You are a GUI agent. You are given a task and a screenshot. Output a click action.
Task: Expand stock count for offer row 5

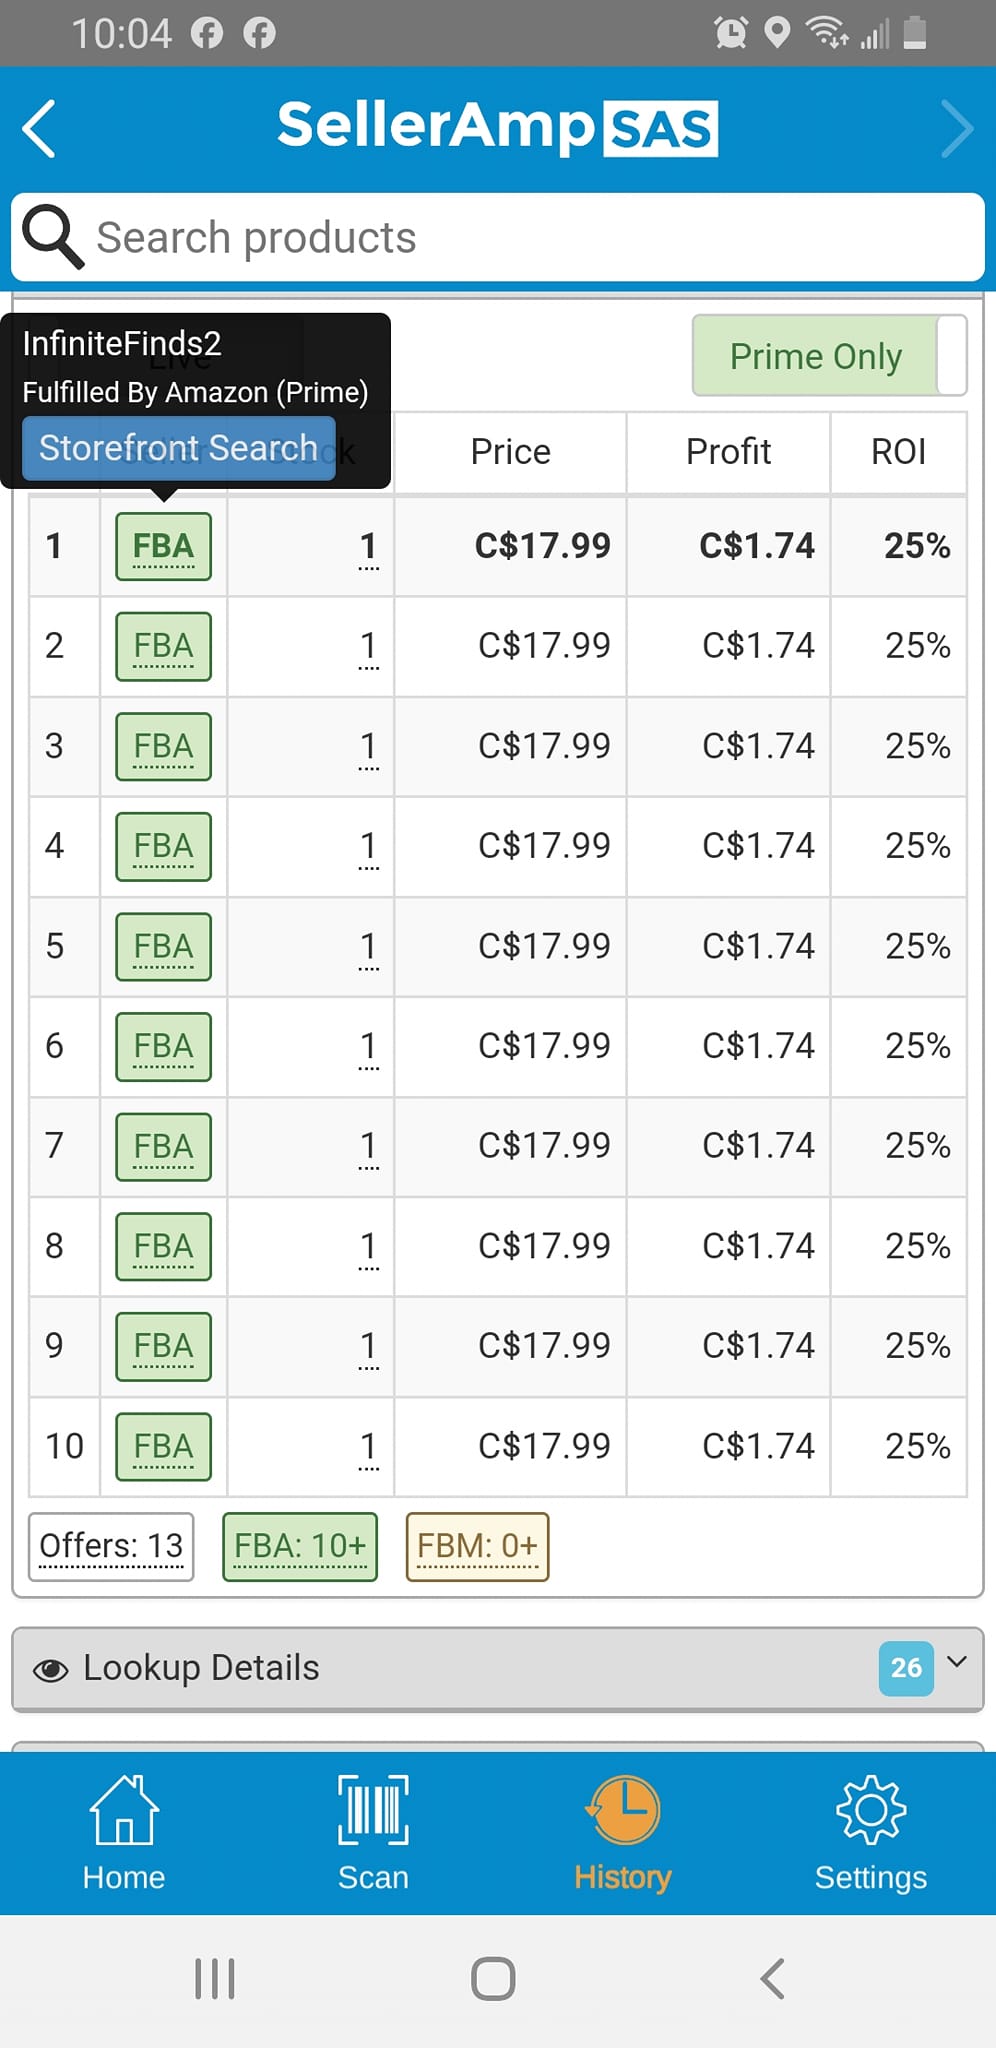368,948
